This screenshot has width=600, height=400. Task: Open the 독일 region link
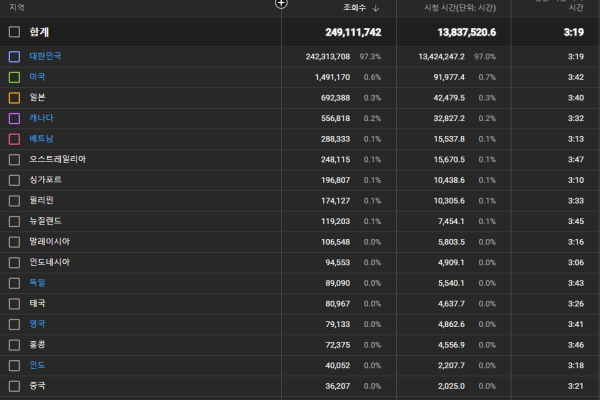(37, 282)
